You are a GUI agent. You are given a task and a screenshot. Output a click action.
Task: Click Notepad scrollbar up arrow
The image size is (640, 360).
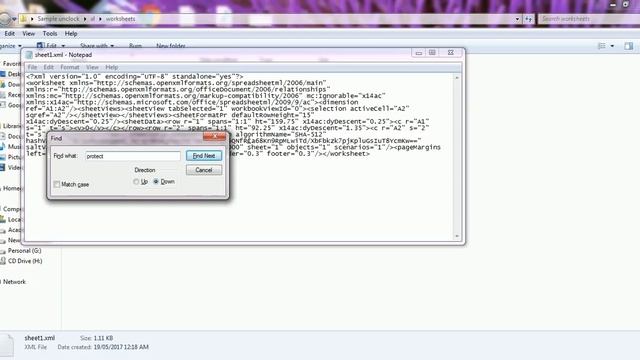click(457, 78)
